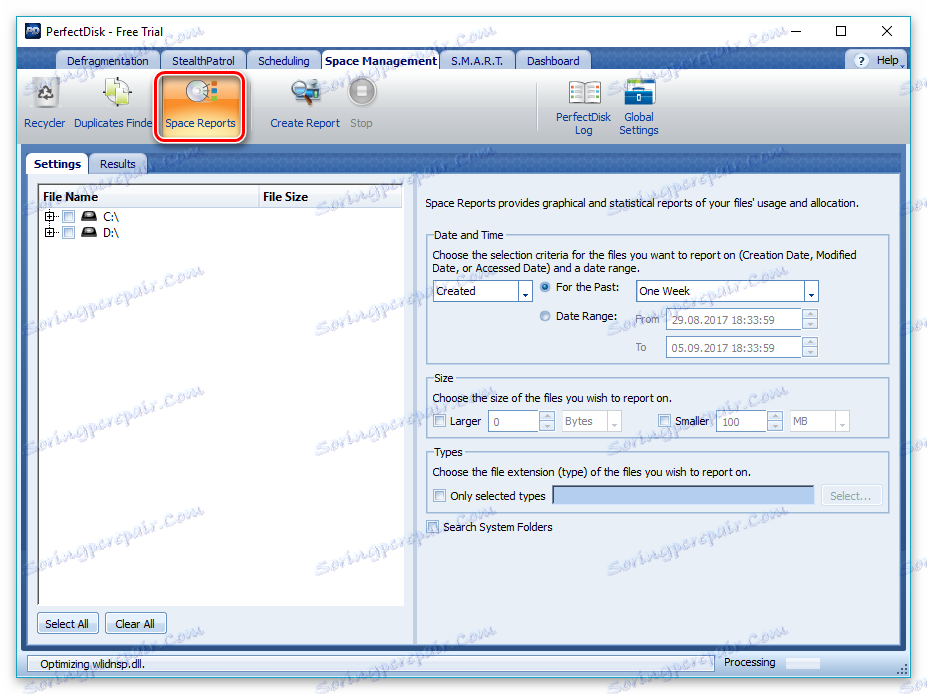Open Global Settings

[638, 108]
